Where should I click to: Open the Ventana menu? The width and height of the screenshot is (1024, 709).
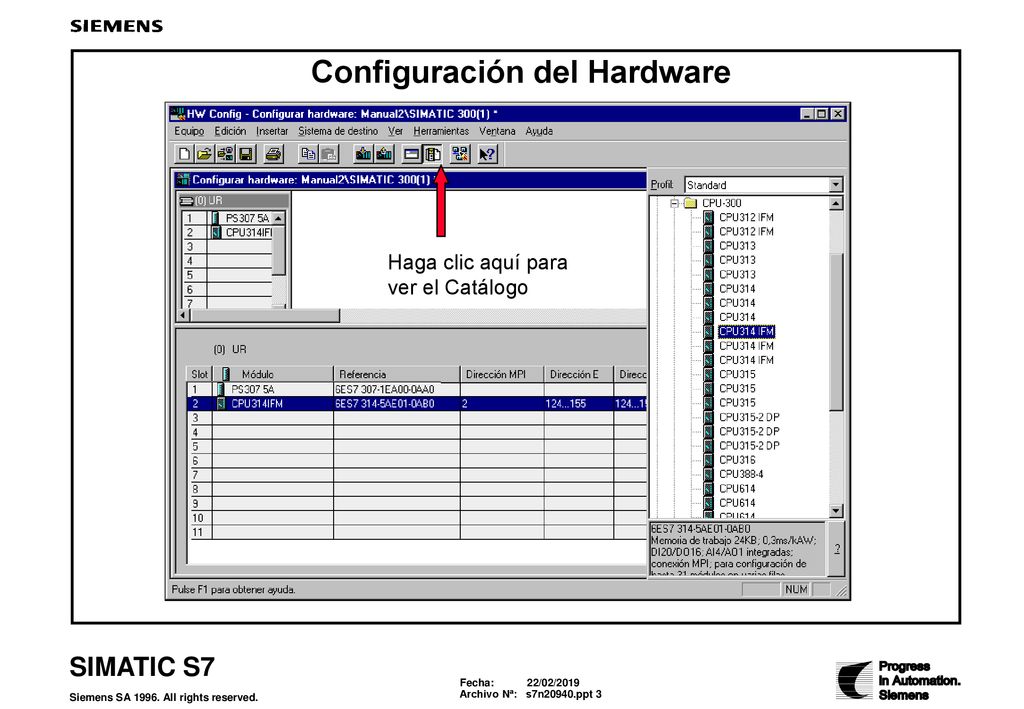[x=498, y=131]
